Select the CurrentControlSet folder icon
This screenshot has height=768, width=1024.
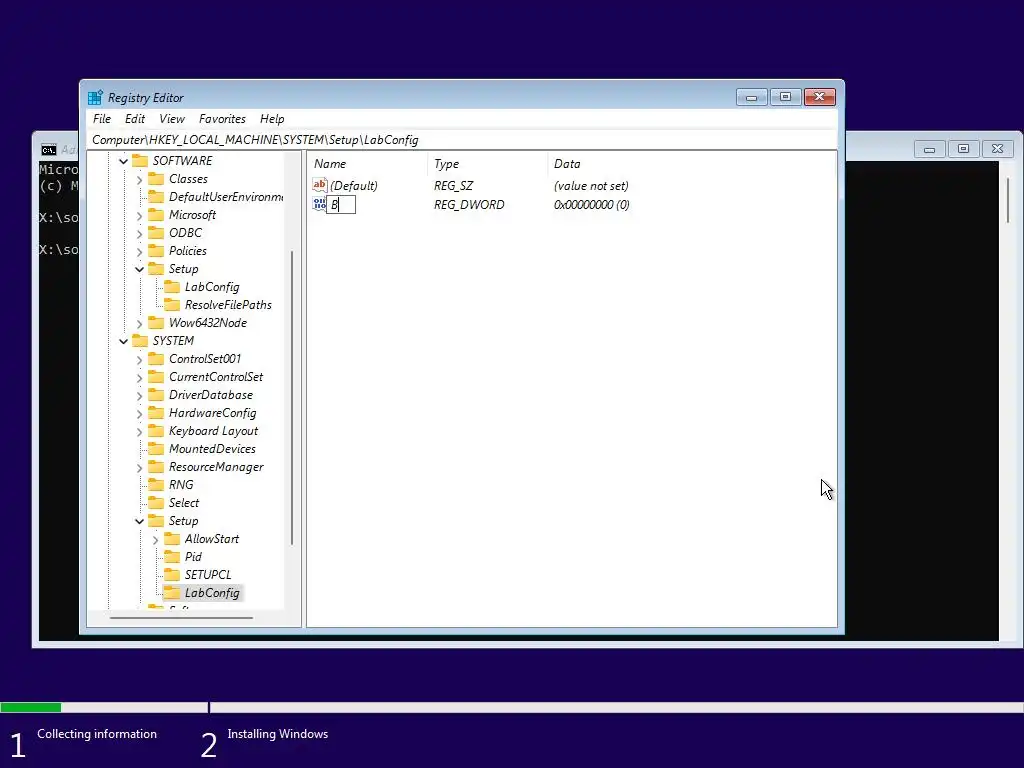156,377
